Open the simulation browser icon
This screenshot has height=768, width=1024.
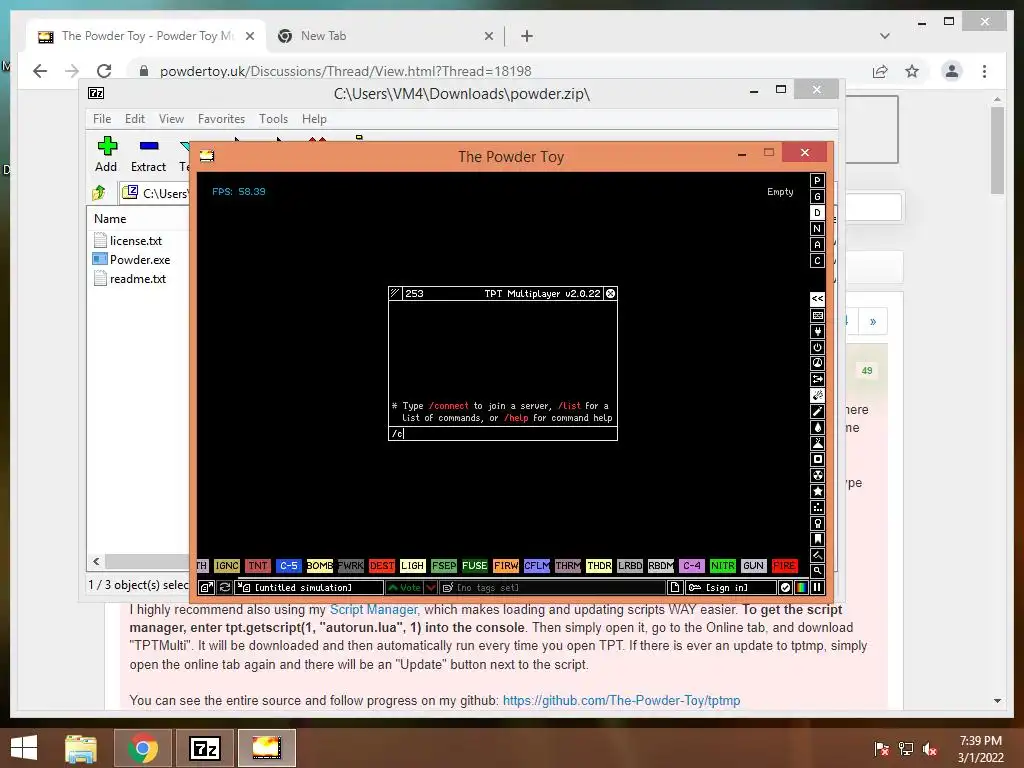(206, 587)
